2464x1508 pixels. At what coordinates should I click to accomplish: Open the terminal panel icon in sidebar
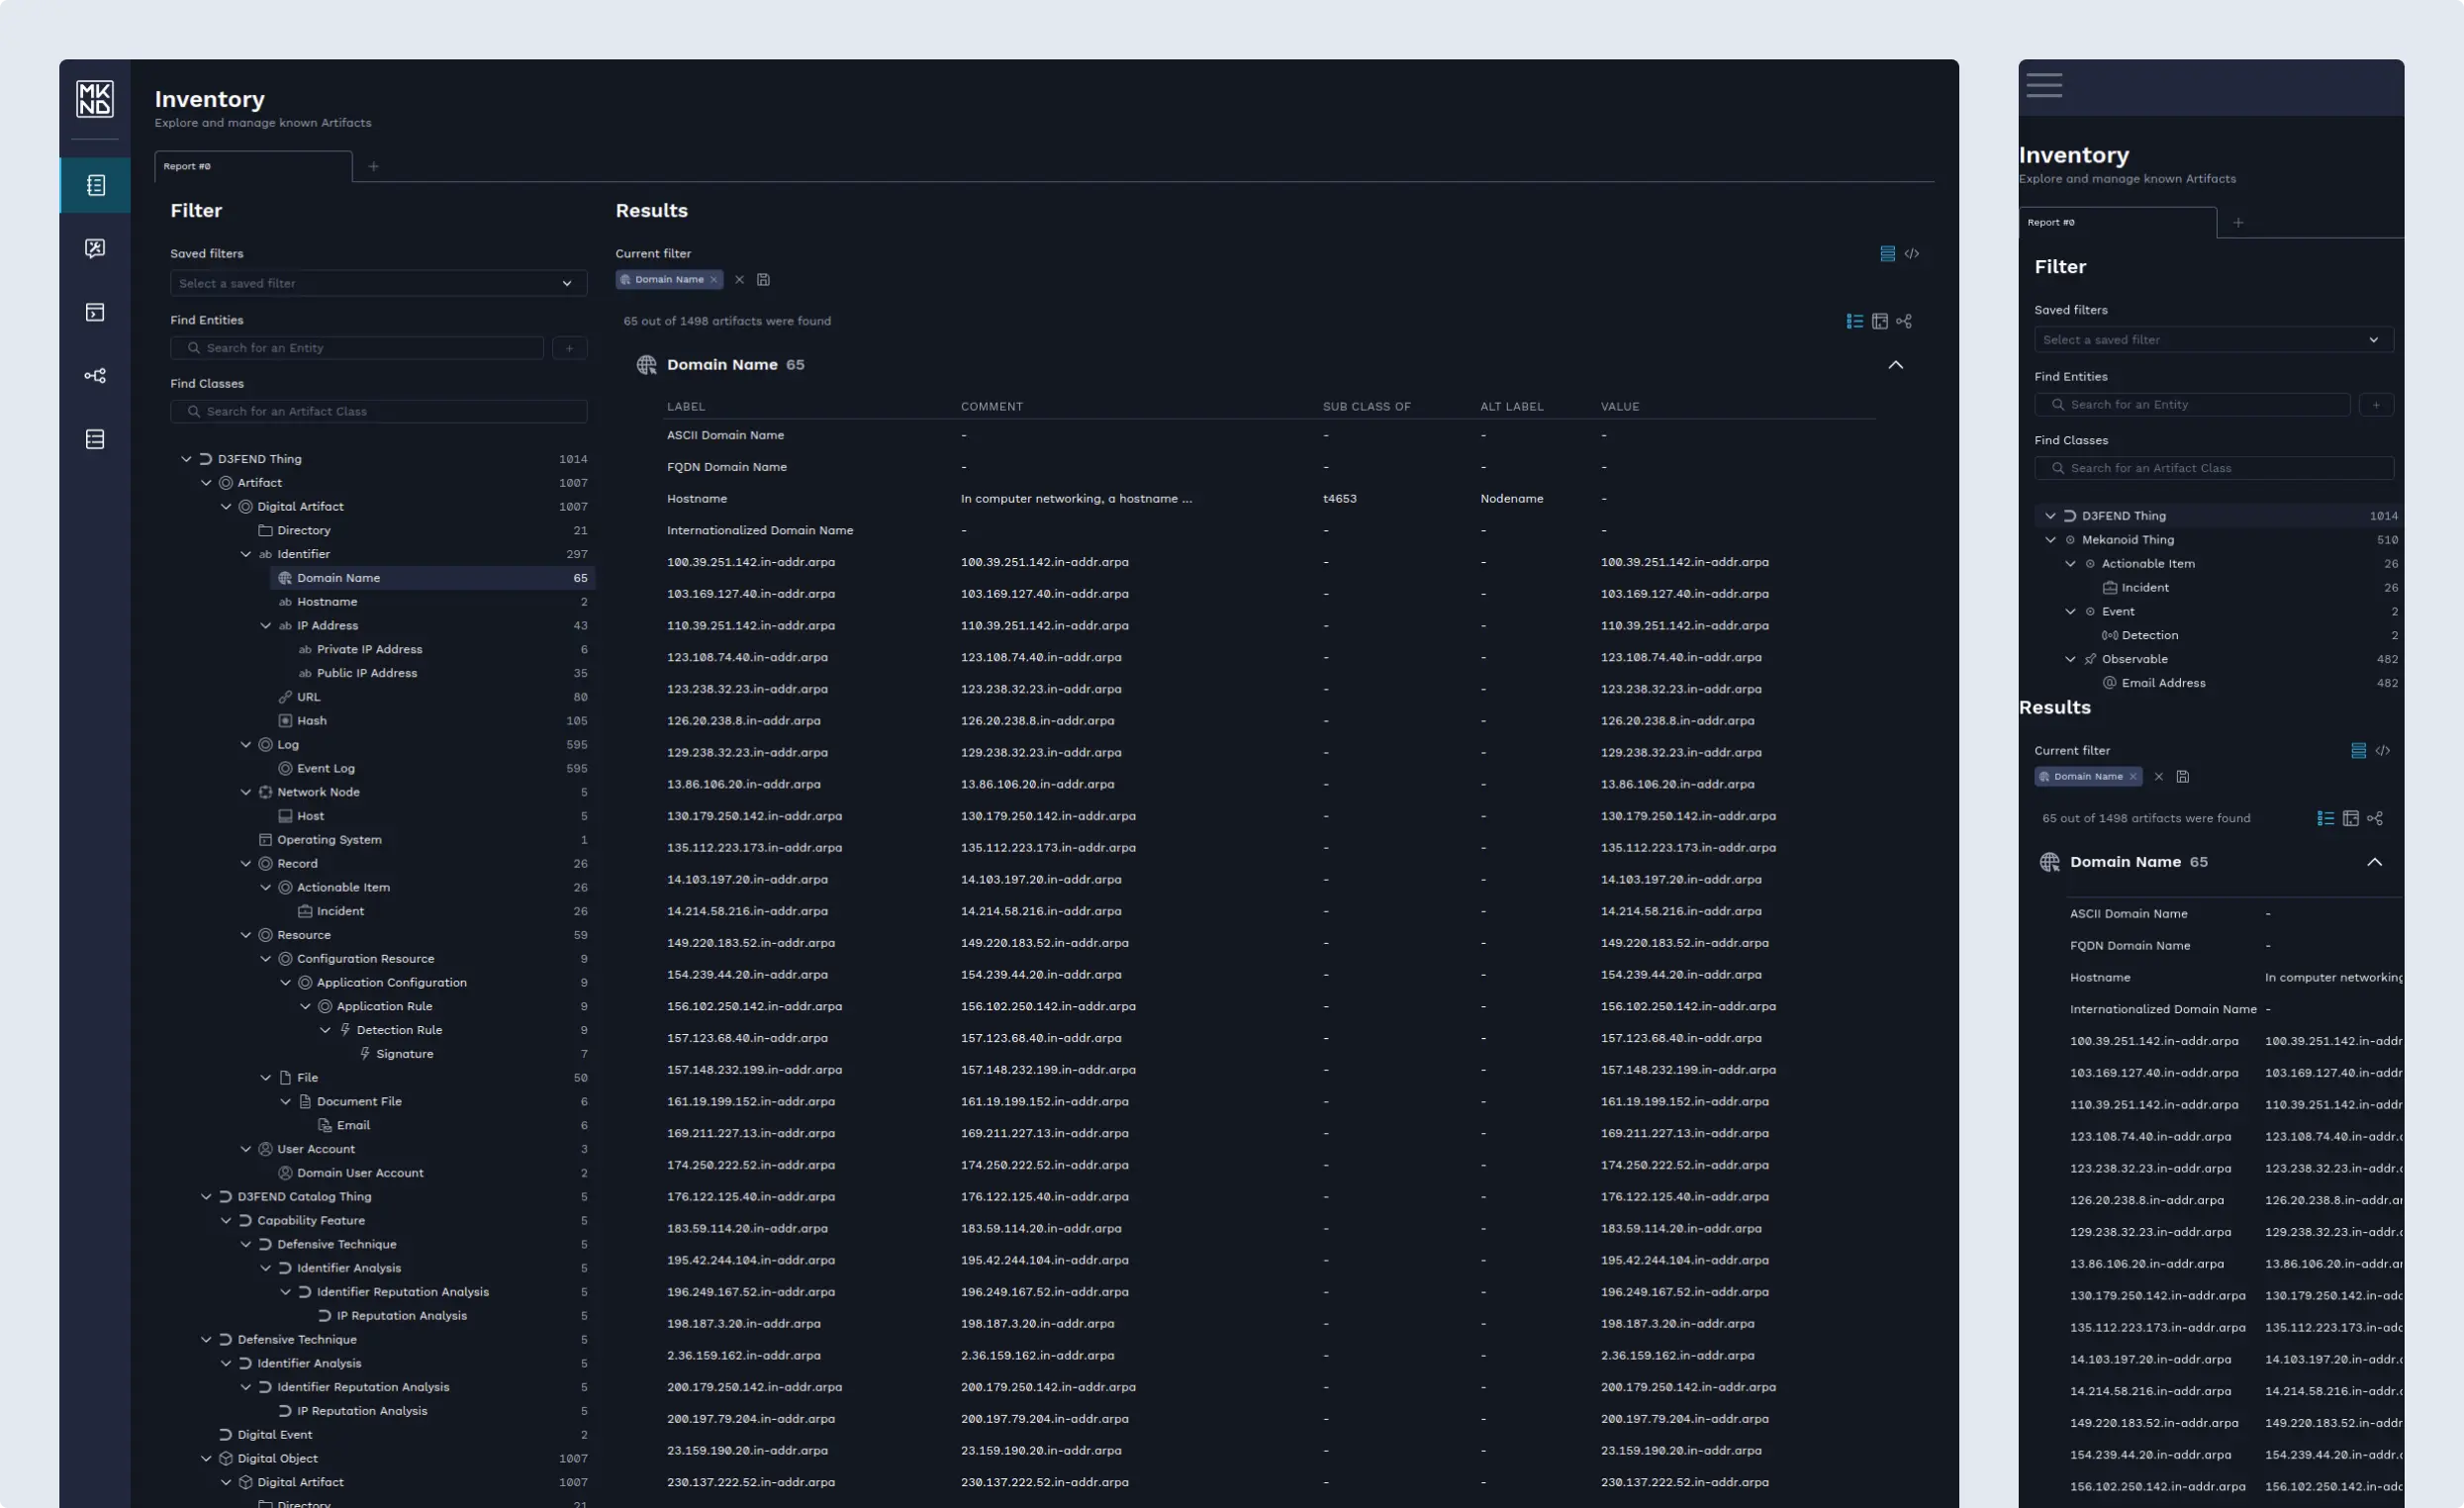(95, 312)
